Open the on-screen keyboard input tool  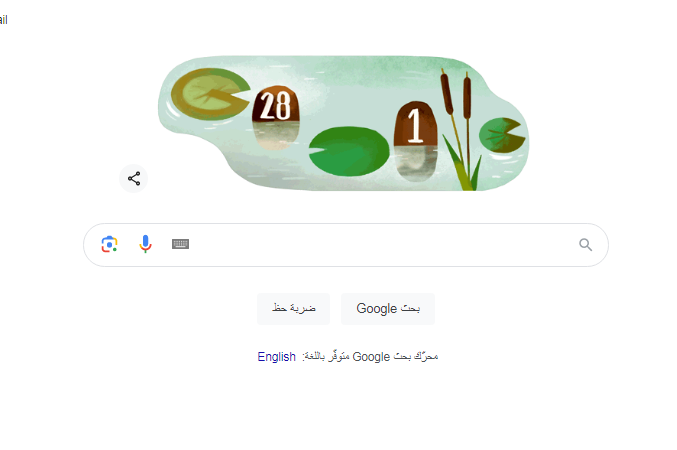point(180,244)
